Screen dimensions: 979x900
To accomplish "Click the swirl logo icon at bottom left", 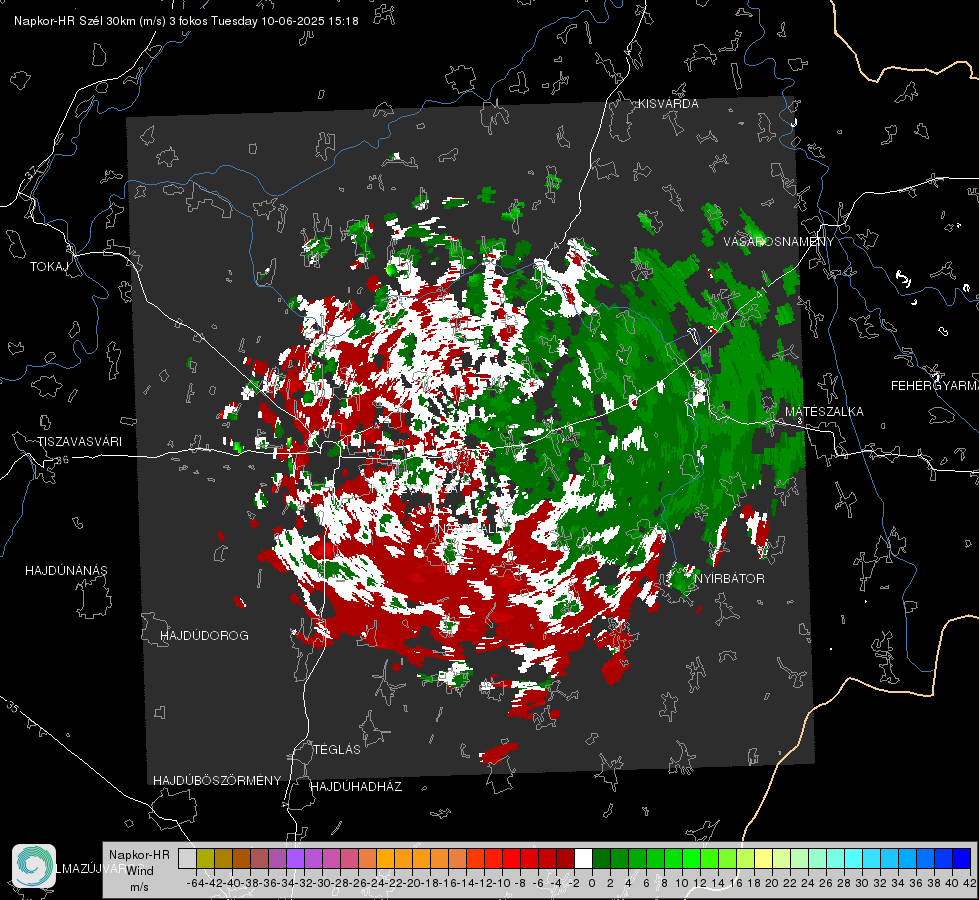I will (x=34, y=866).
